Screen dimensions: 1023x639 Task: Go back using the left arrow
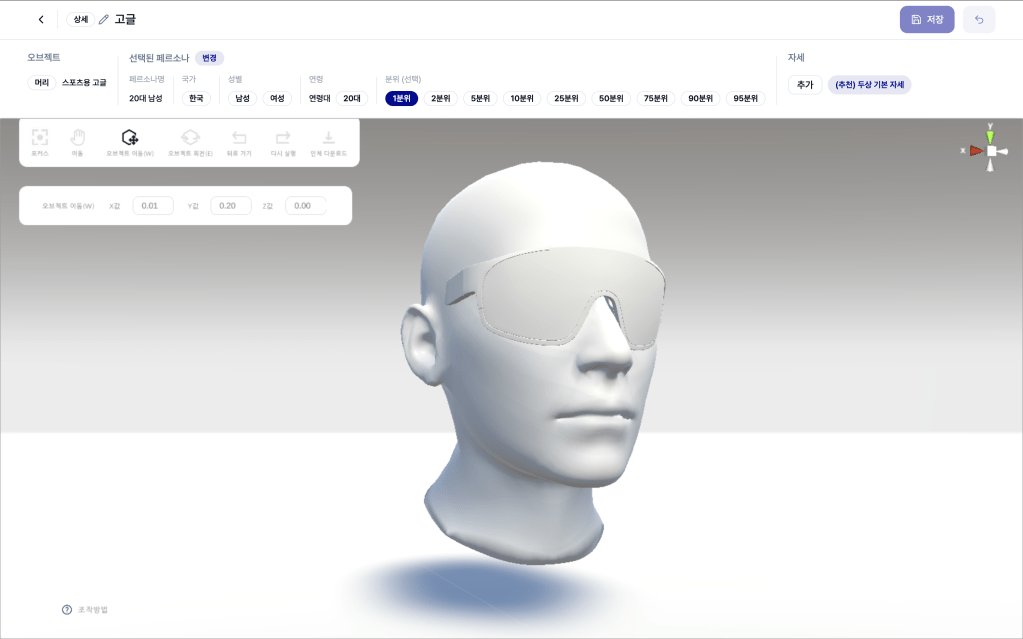pos(41,19)
